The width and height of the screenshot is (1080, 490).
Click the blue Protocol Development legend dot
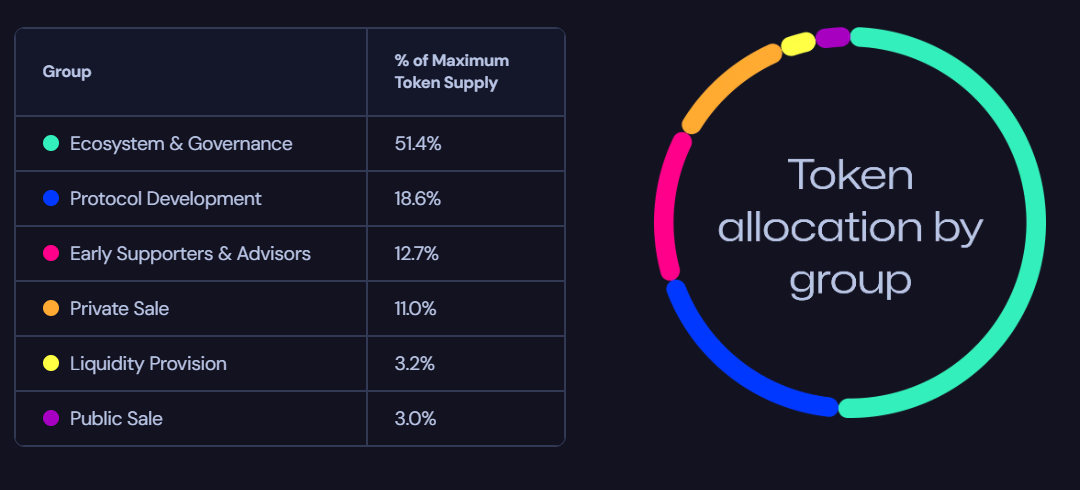tap(51, 199)
